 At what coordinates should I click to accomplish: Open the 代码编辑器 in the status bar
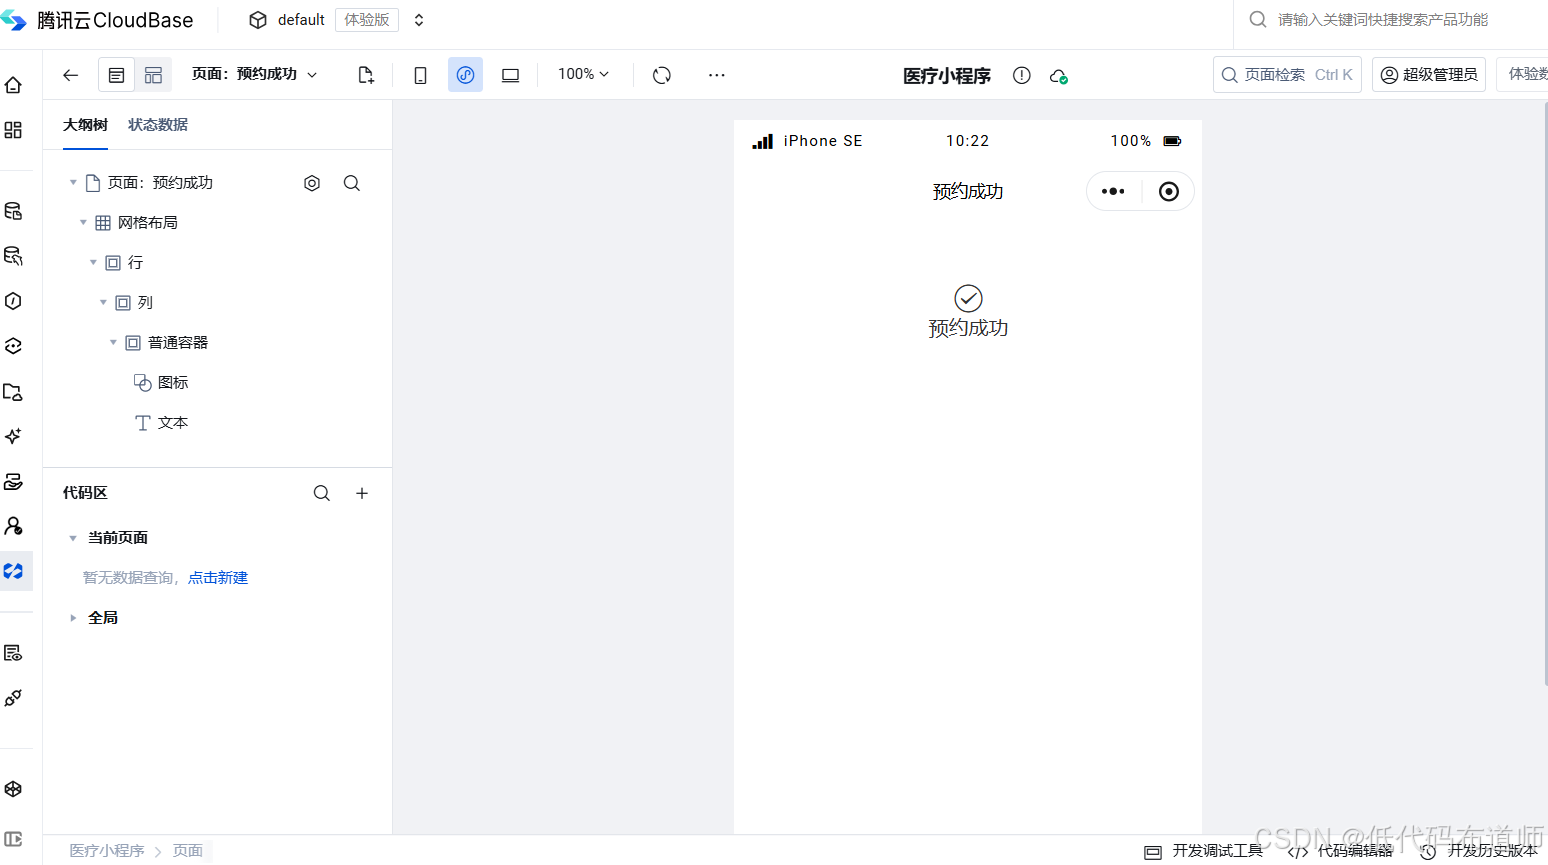point(1348,850)
